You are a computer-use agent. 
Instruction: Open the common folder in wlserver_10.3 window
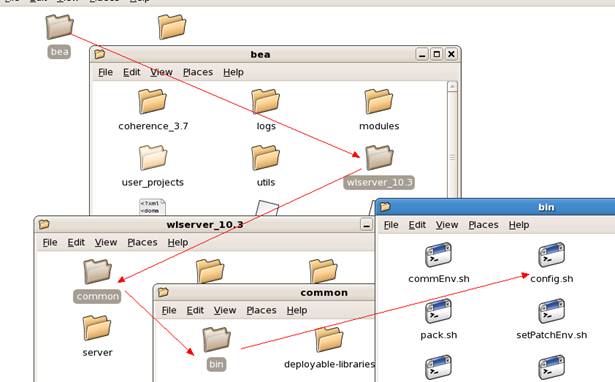coord(97,271)
